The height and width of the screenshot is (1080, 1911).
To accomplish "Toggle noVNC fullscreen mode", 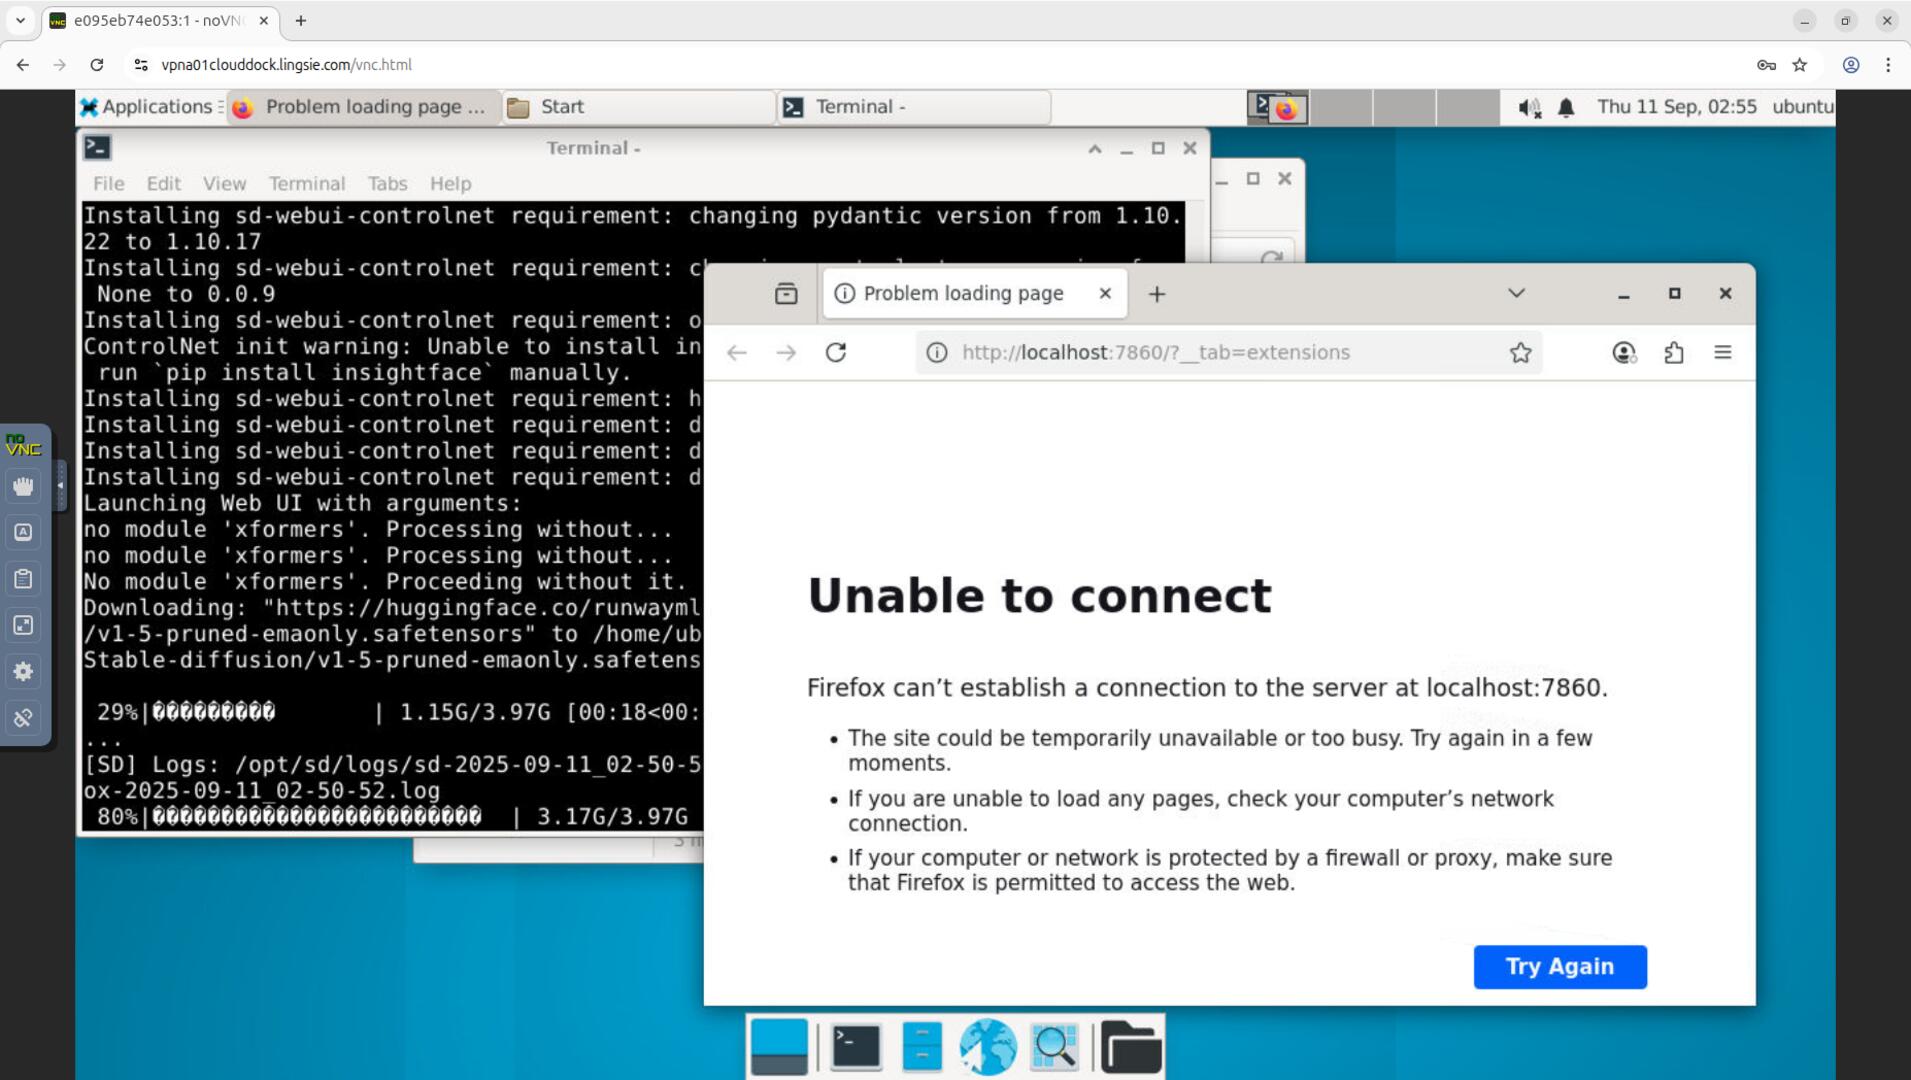I will click(23, 625).
